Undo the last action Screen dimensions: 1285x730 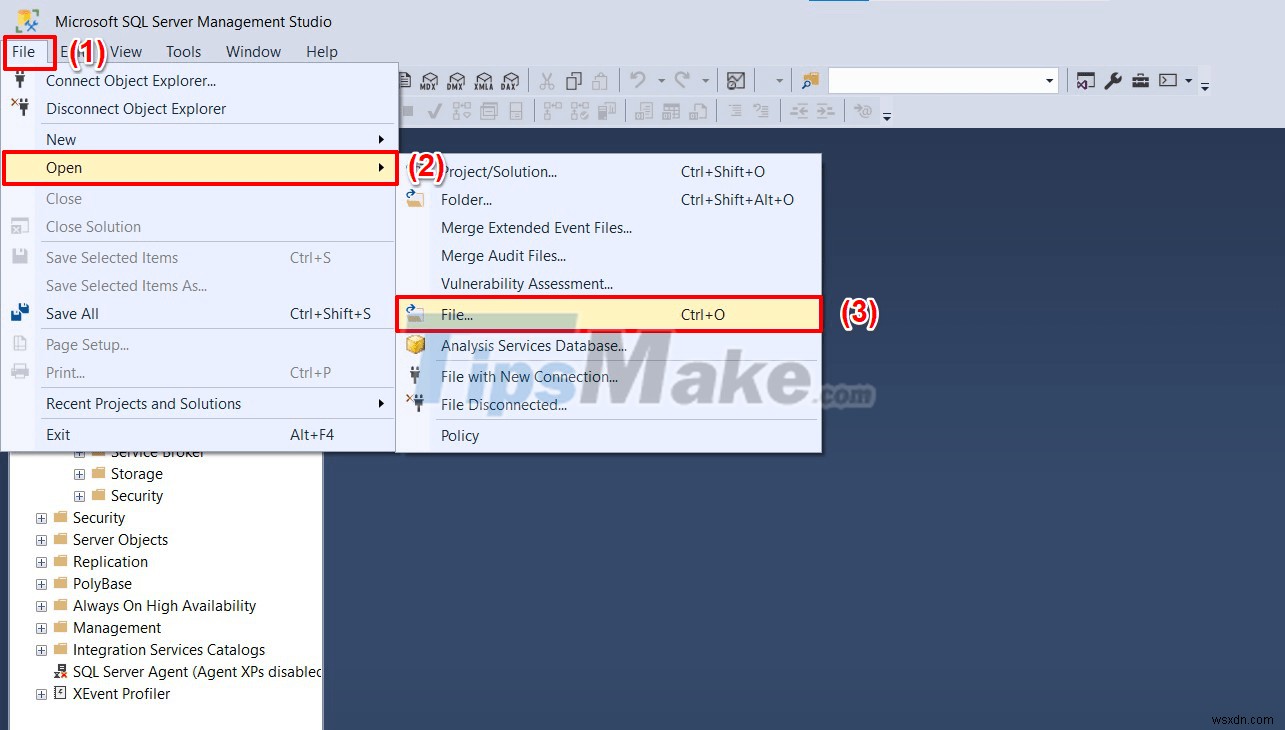click(640, 80)
